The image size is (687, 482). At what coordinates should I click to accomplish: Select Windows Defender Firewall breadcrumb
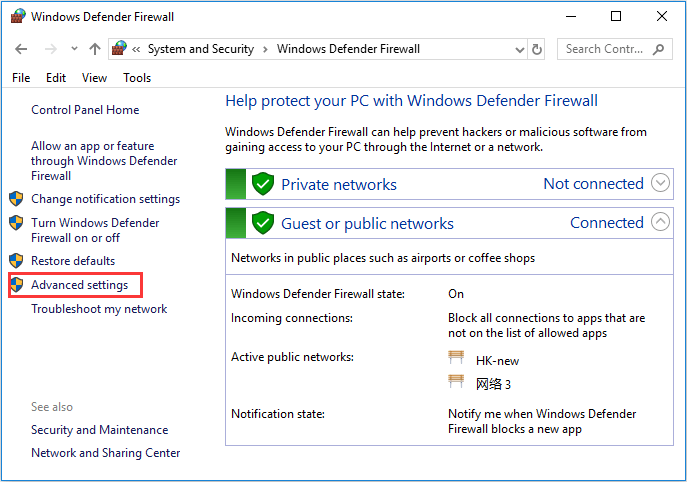348,49
